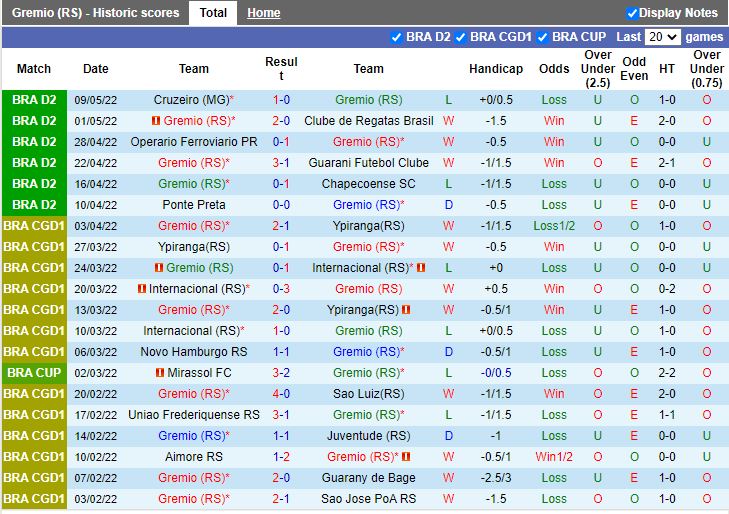The width and height of the screenshot is (729, 514).
Task: Open Cruzeiro (MG) team link
Action: [192, 100]
